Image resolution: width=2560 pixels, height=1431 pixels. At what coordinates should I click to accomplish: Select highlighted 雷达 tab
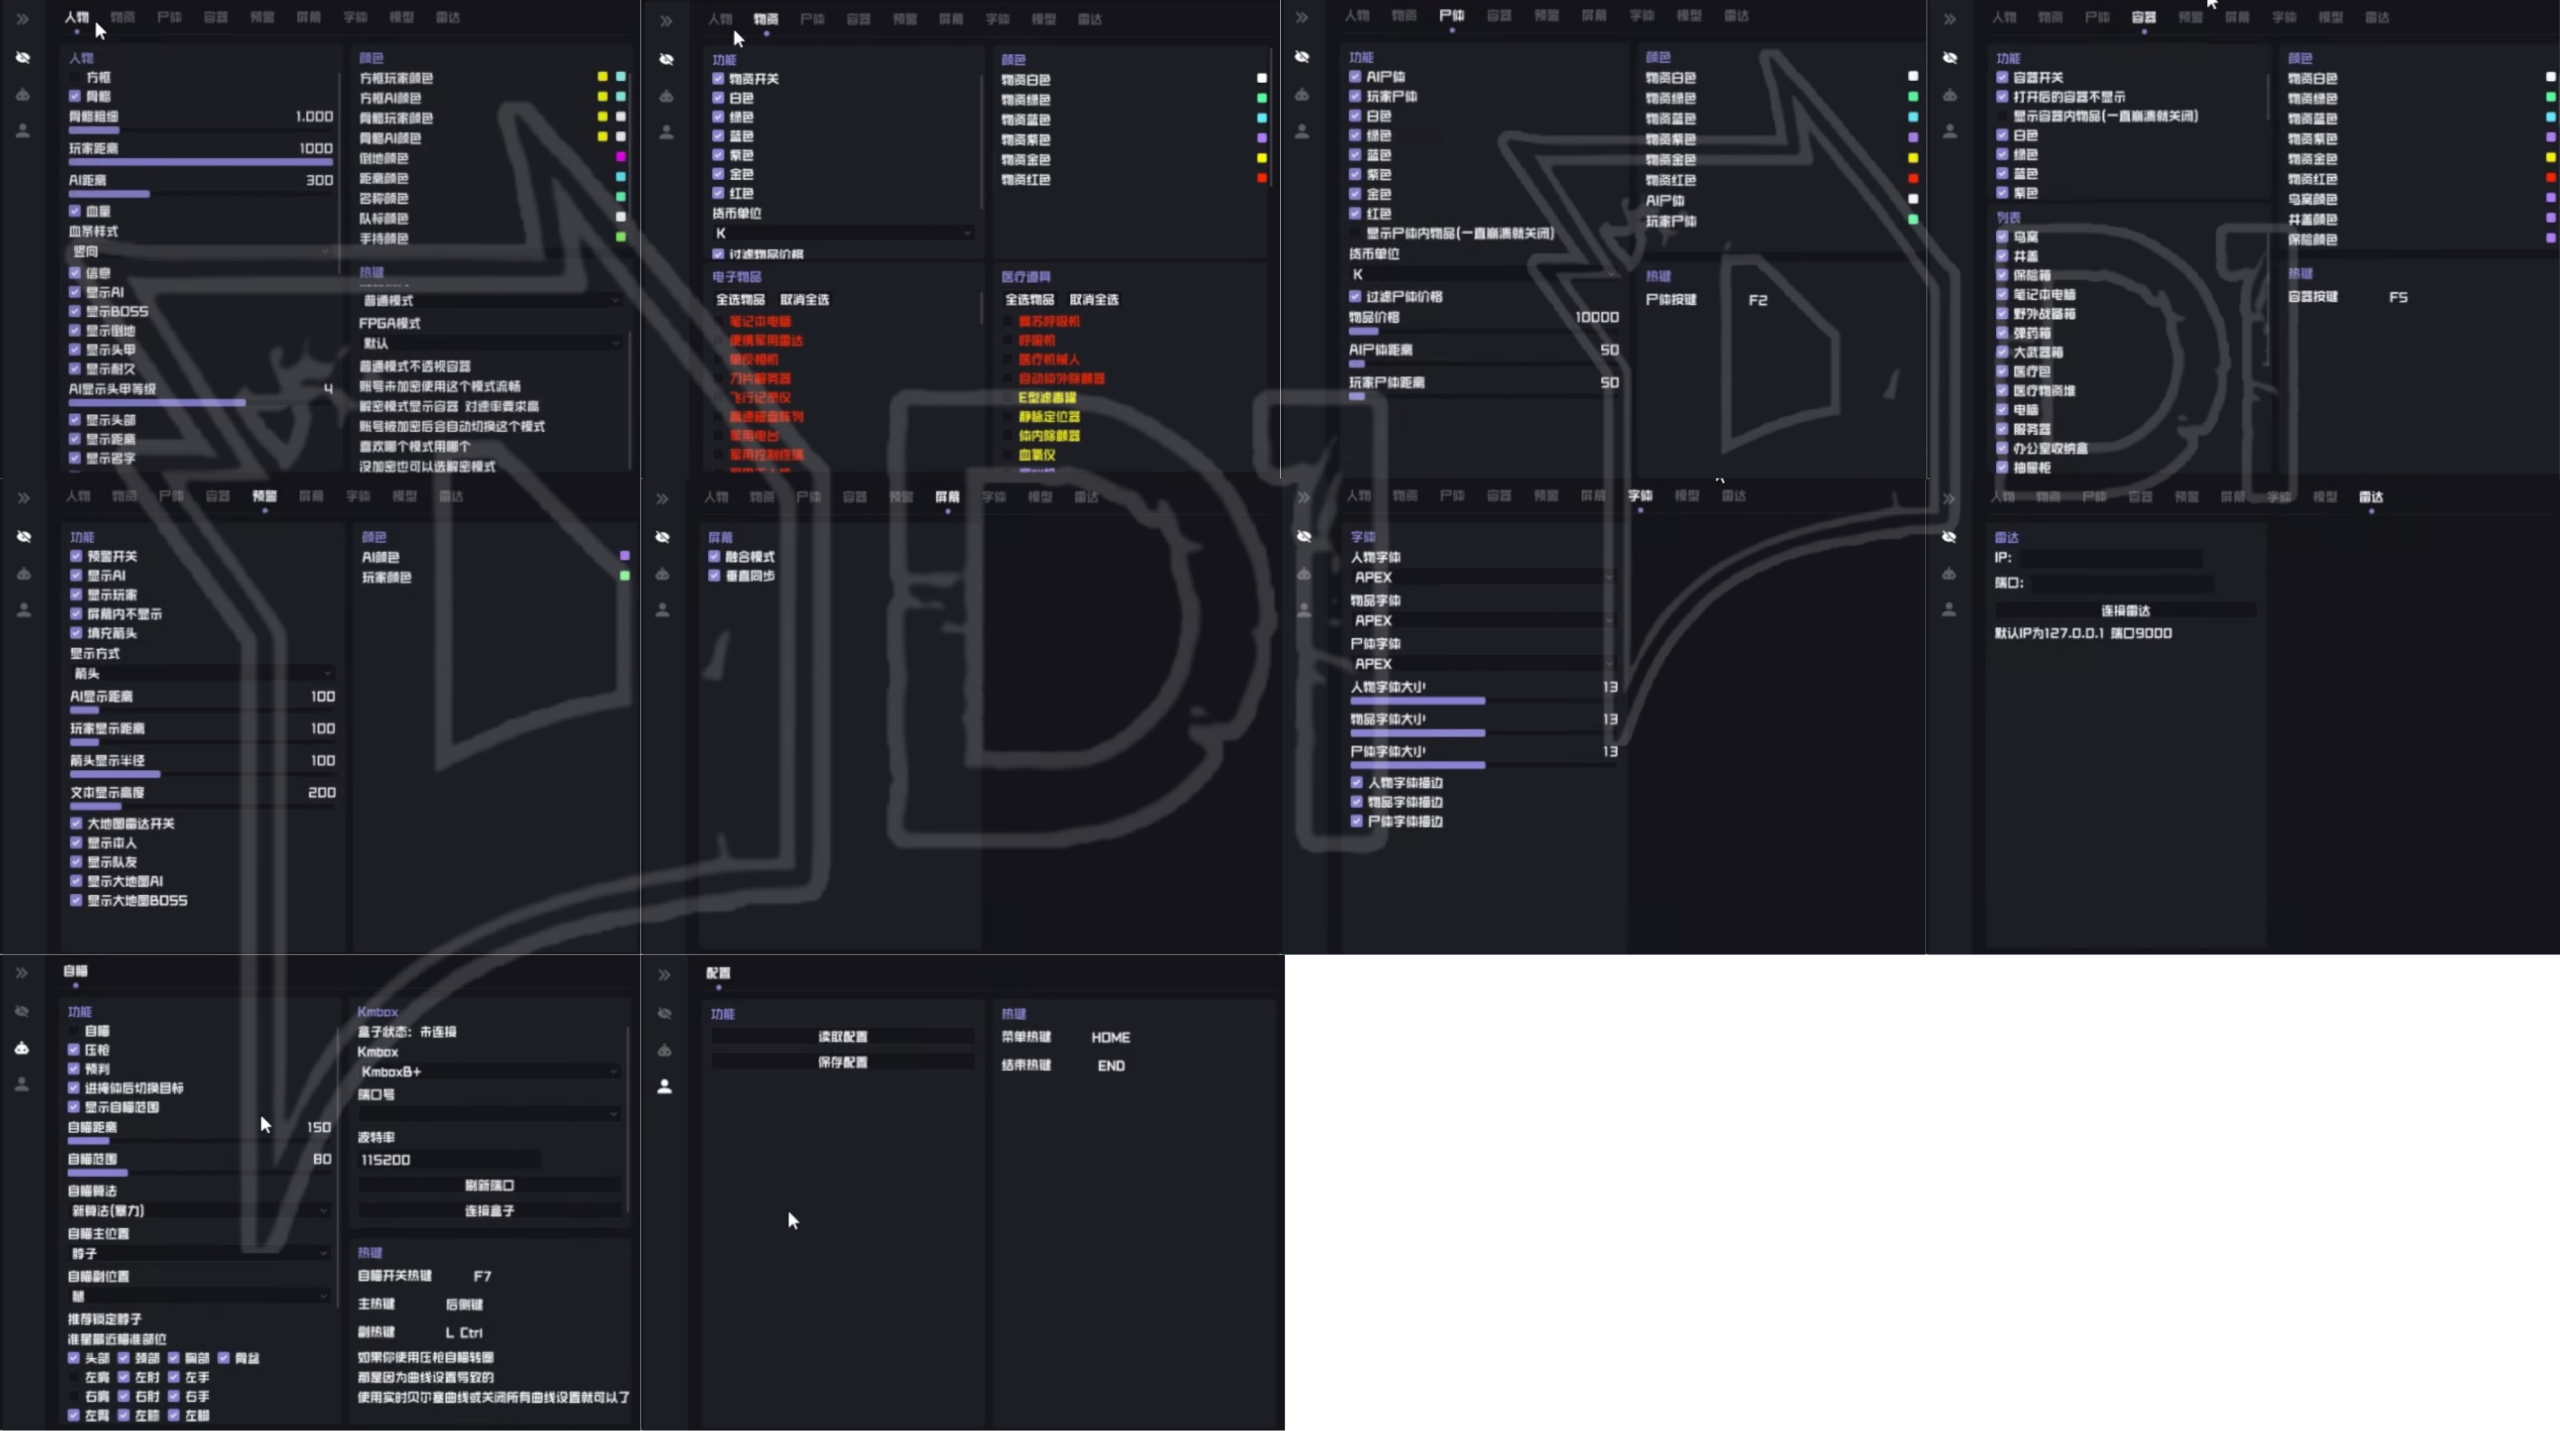tap(2371, 497)
